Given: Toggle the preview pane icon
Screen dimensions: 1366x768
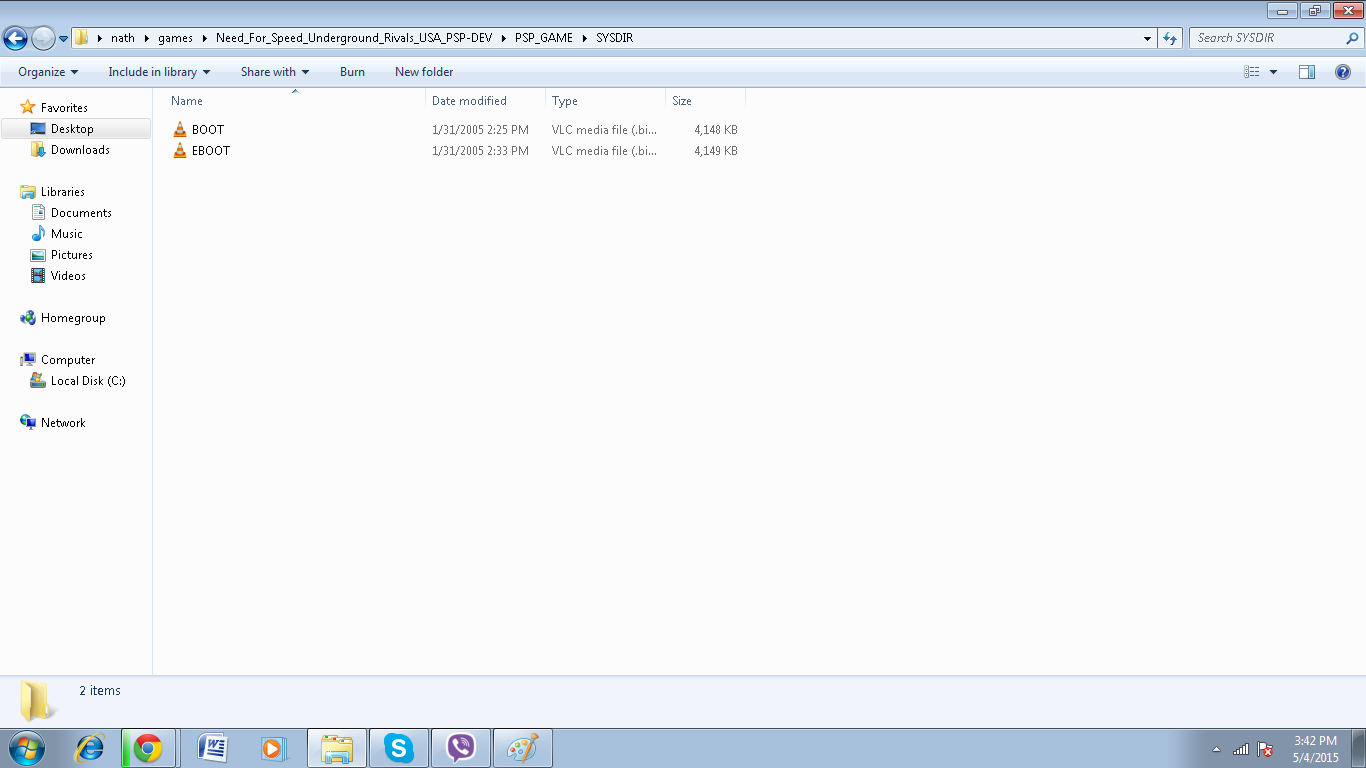Looking at the screenshot, I should pos(1307,72).
